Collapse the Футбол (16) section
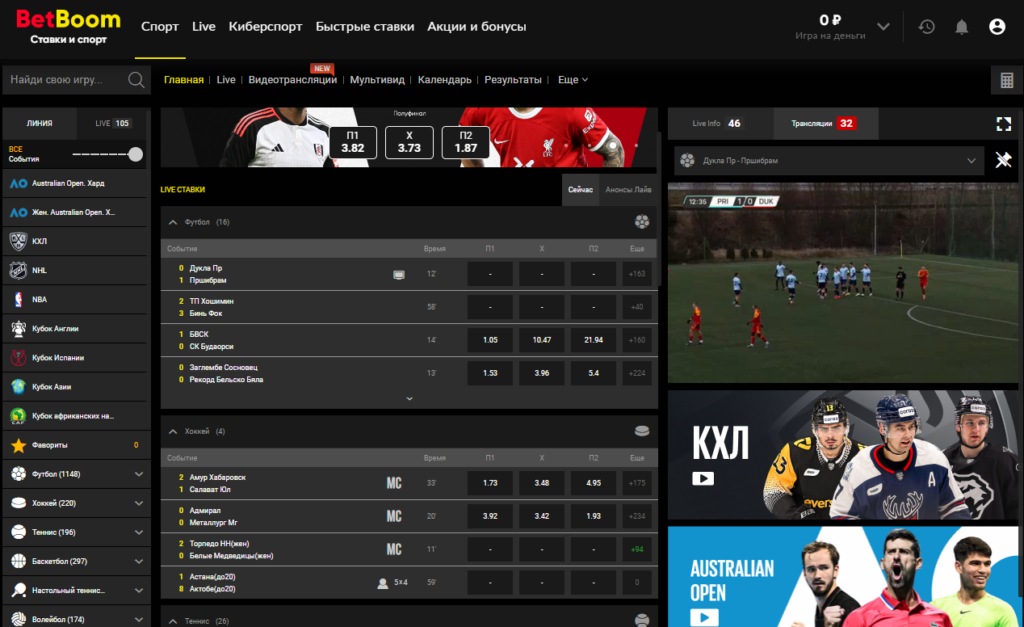Viewport: 1024px width, 627px height. point(172,222)
